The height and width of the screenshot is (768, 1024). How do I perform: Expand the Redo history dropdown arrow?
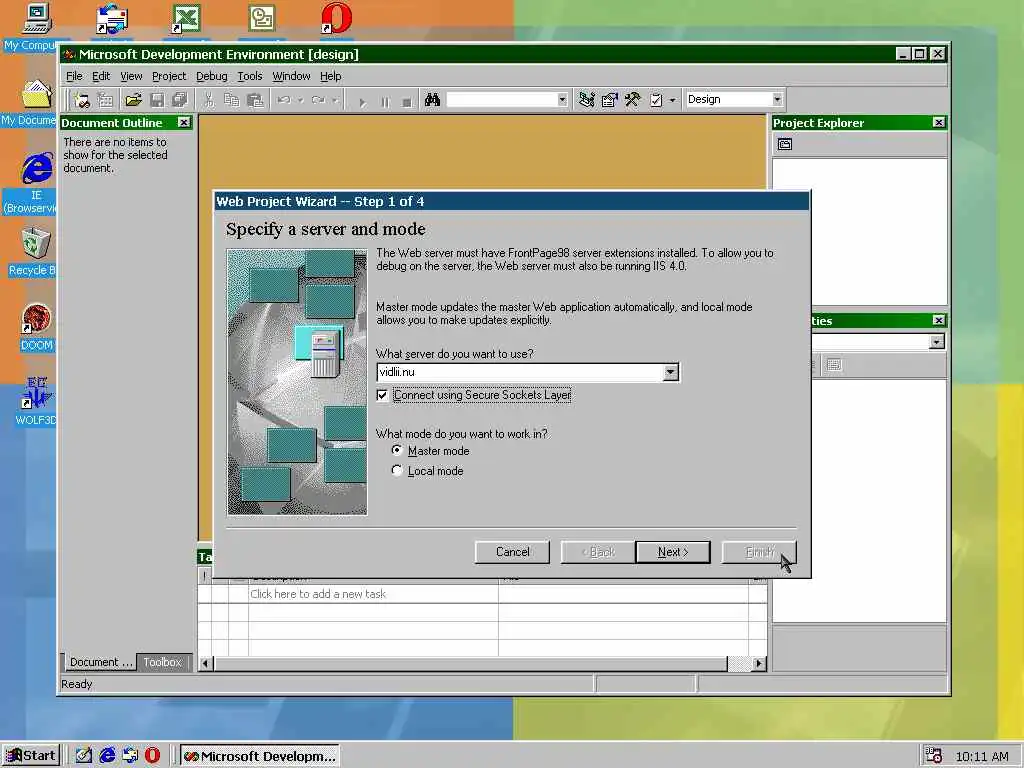(x=335, y=101)
